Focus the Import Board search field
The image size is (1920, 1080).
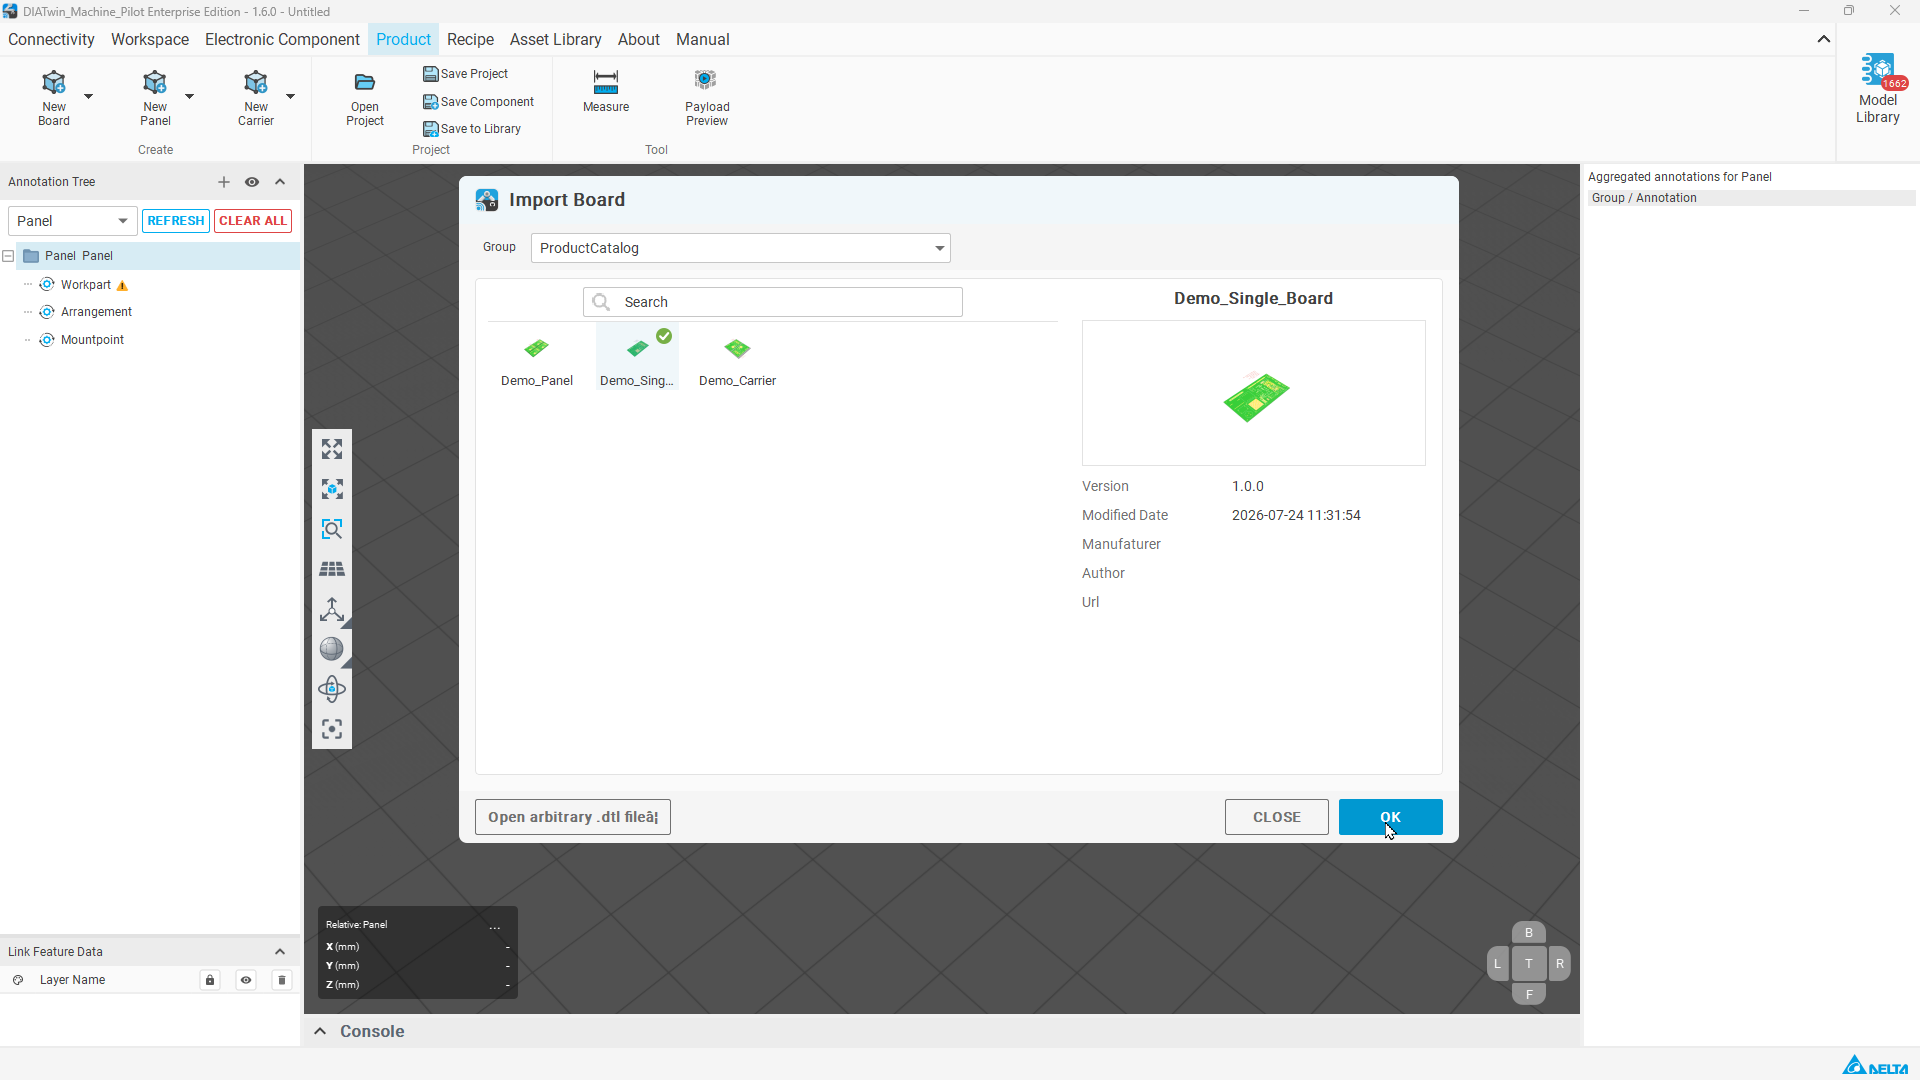coord(773,302)
